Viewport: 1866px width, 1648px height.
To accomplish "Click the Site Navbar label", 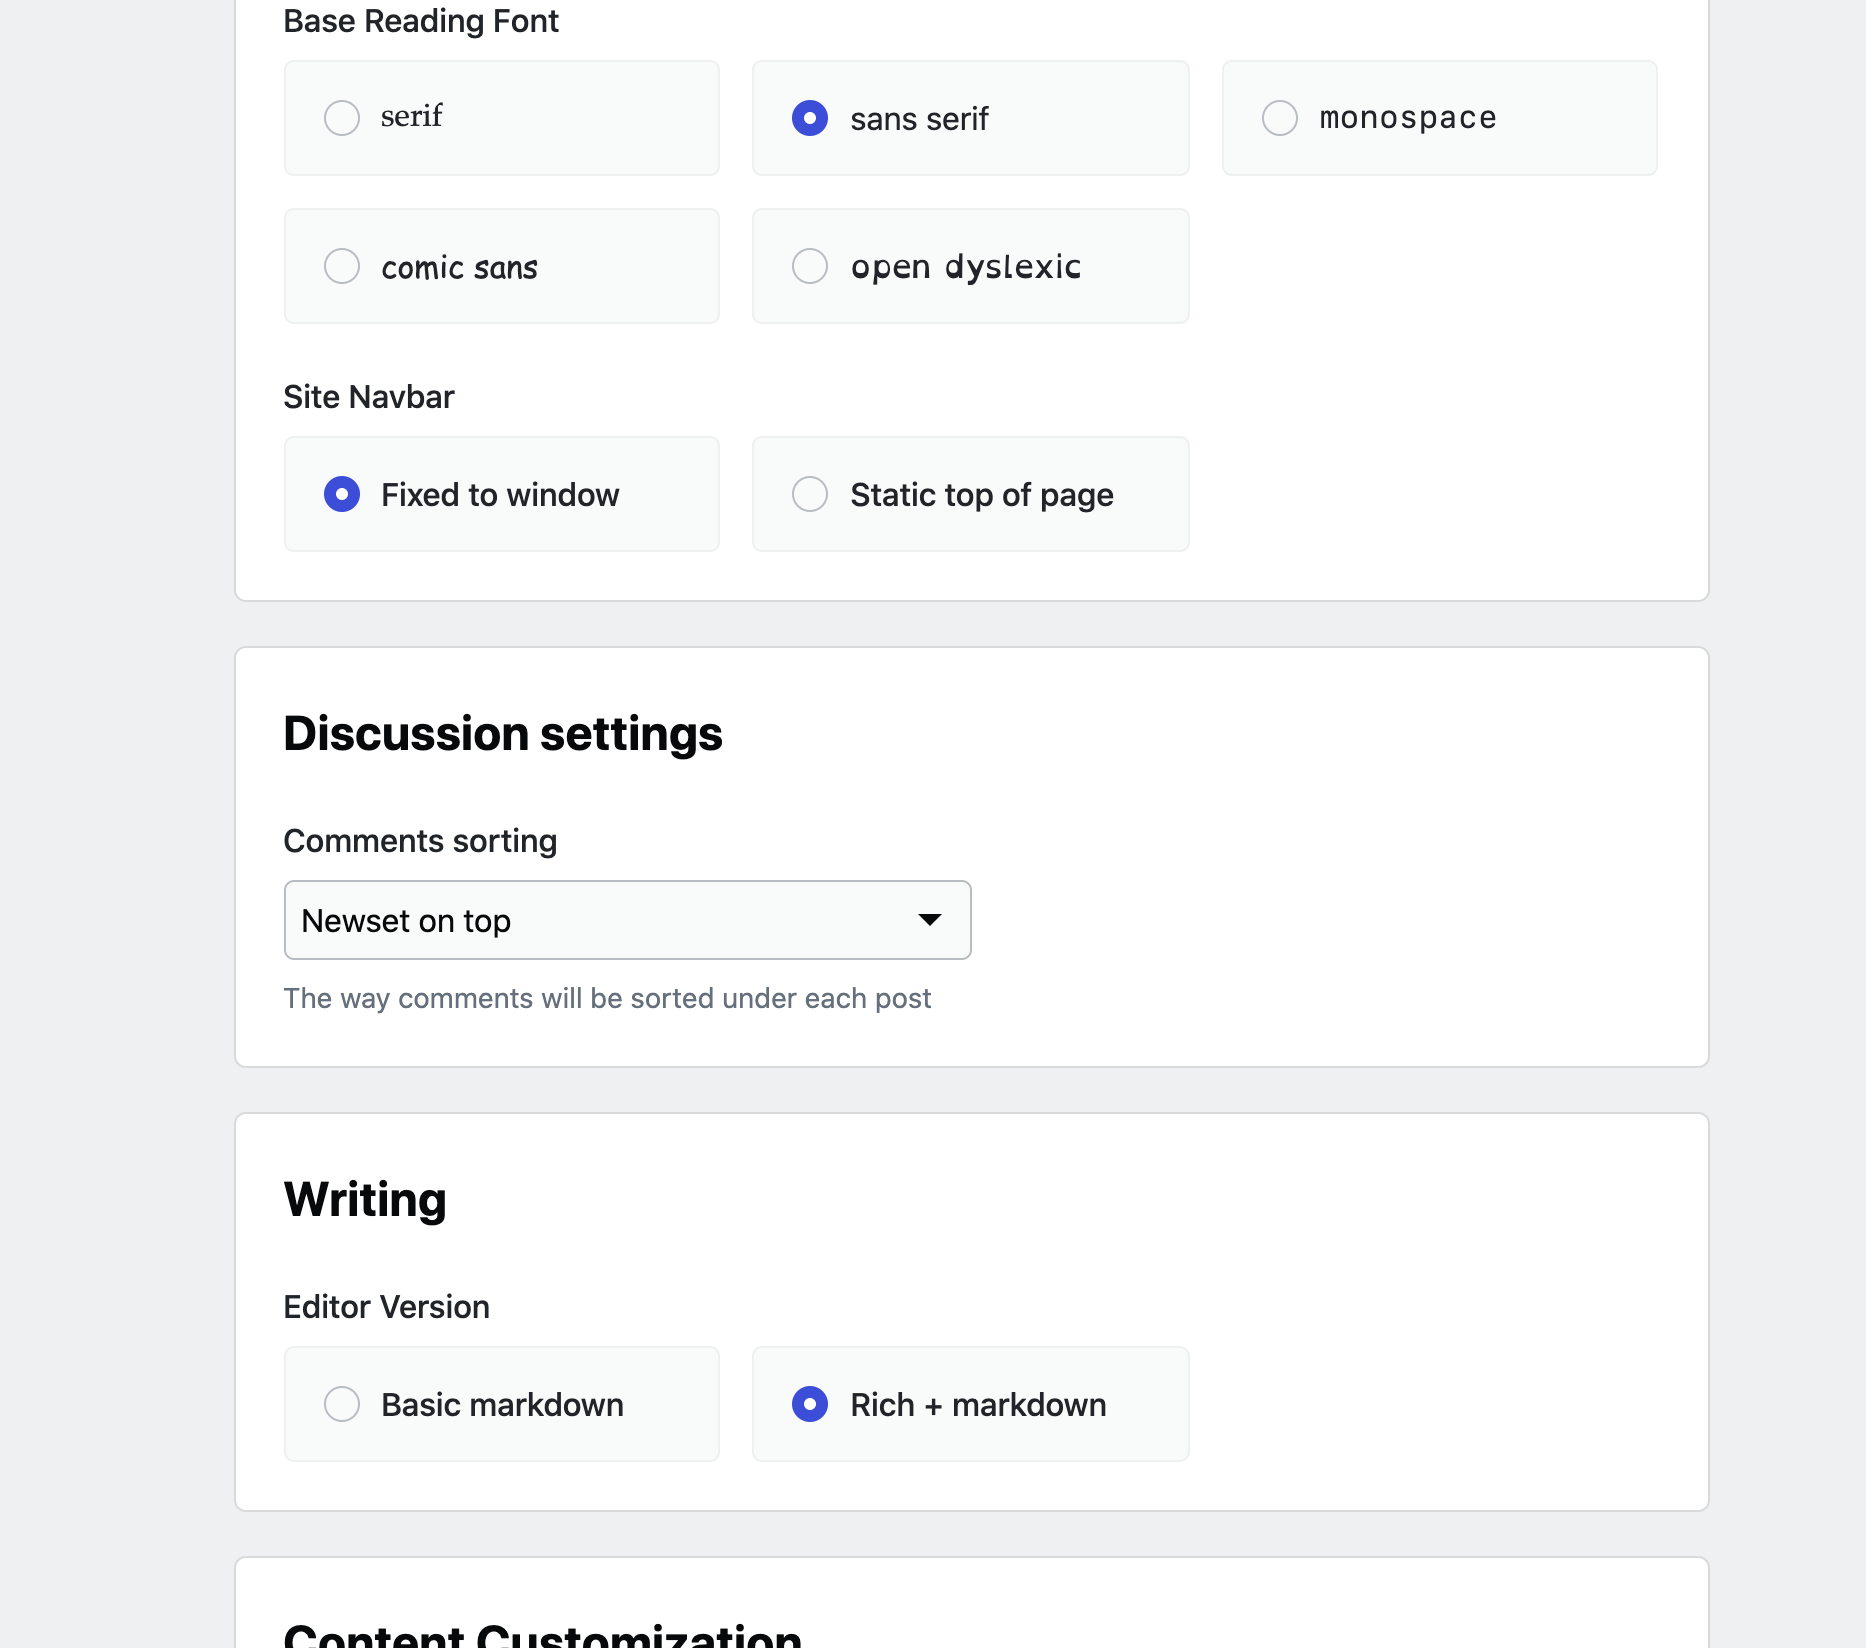I will [369, 396].
